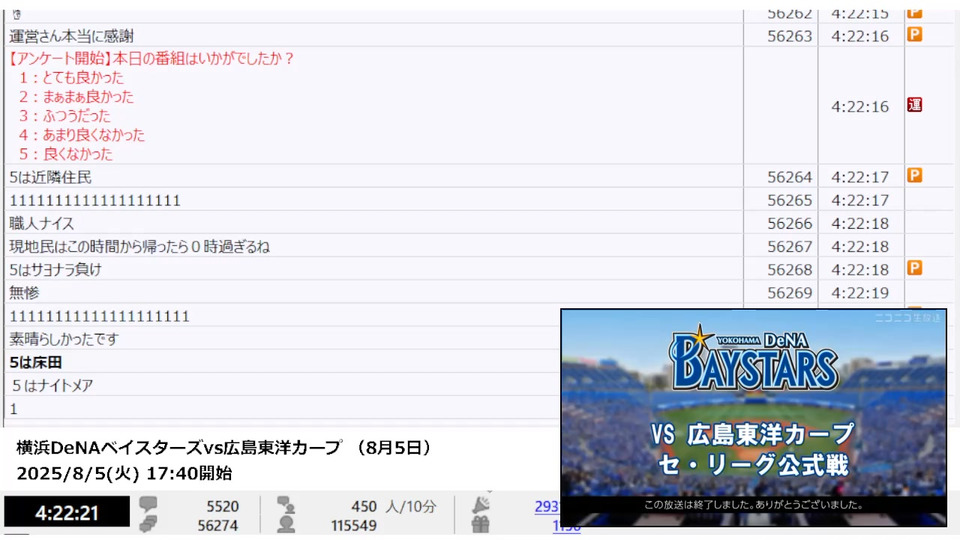Select the comment 素晴らしかったです
The width and height of the screenshot is (960, 540).
point(64,339)
